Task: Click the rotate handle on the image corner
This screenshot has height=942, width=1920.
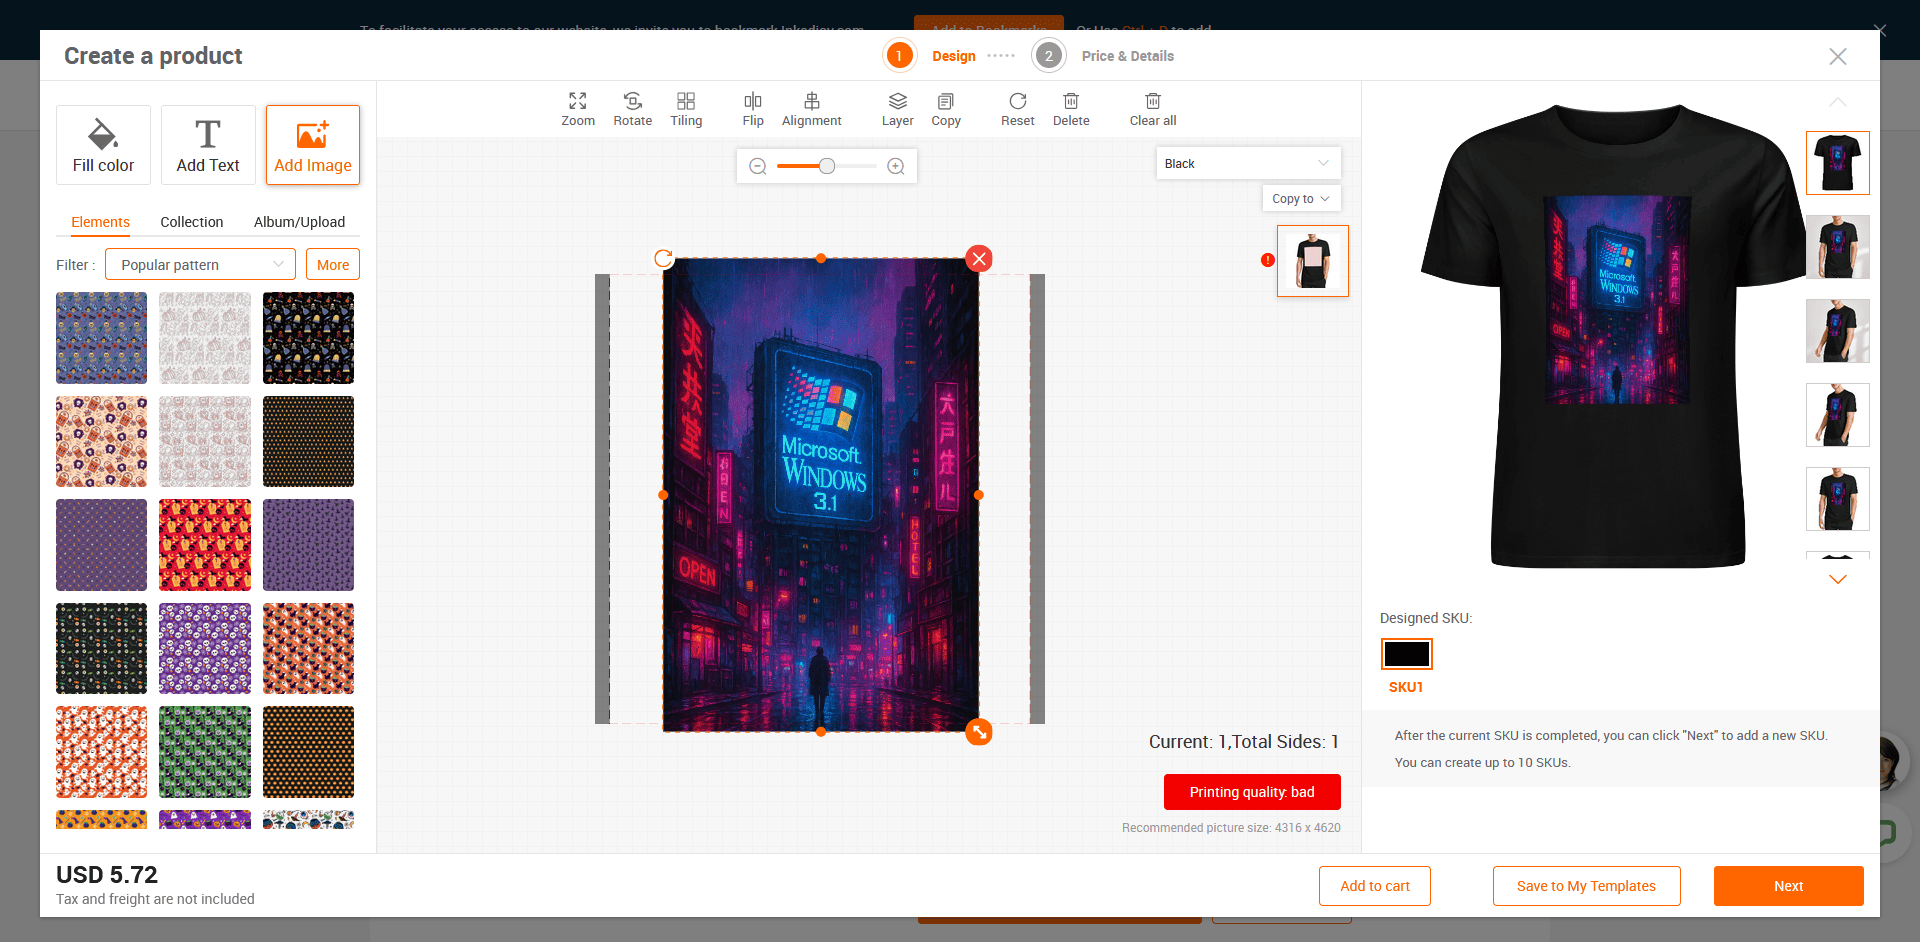Action: tap(662, 258)
